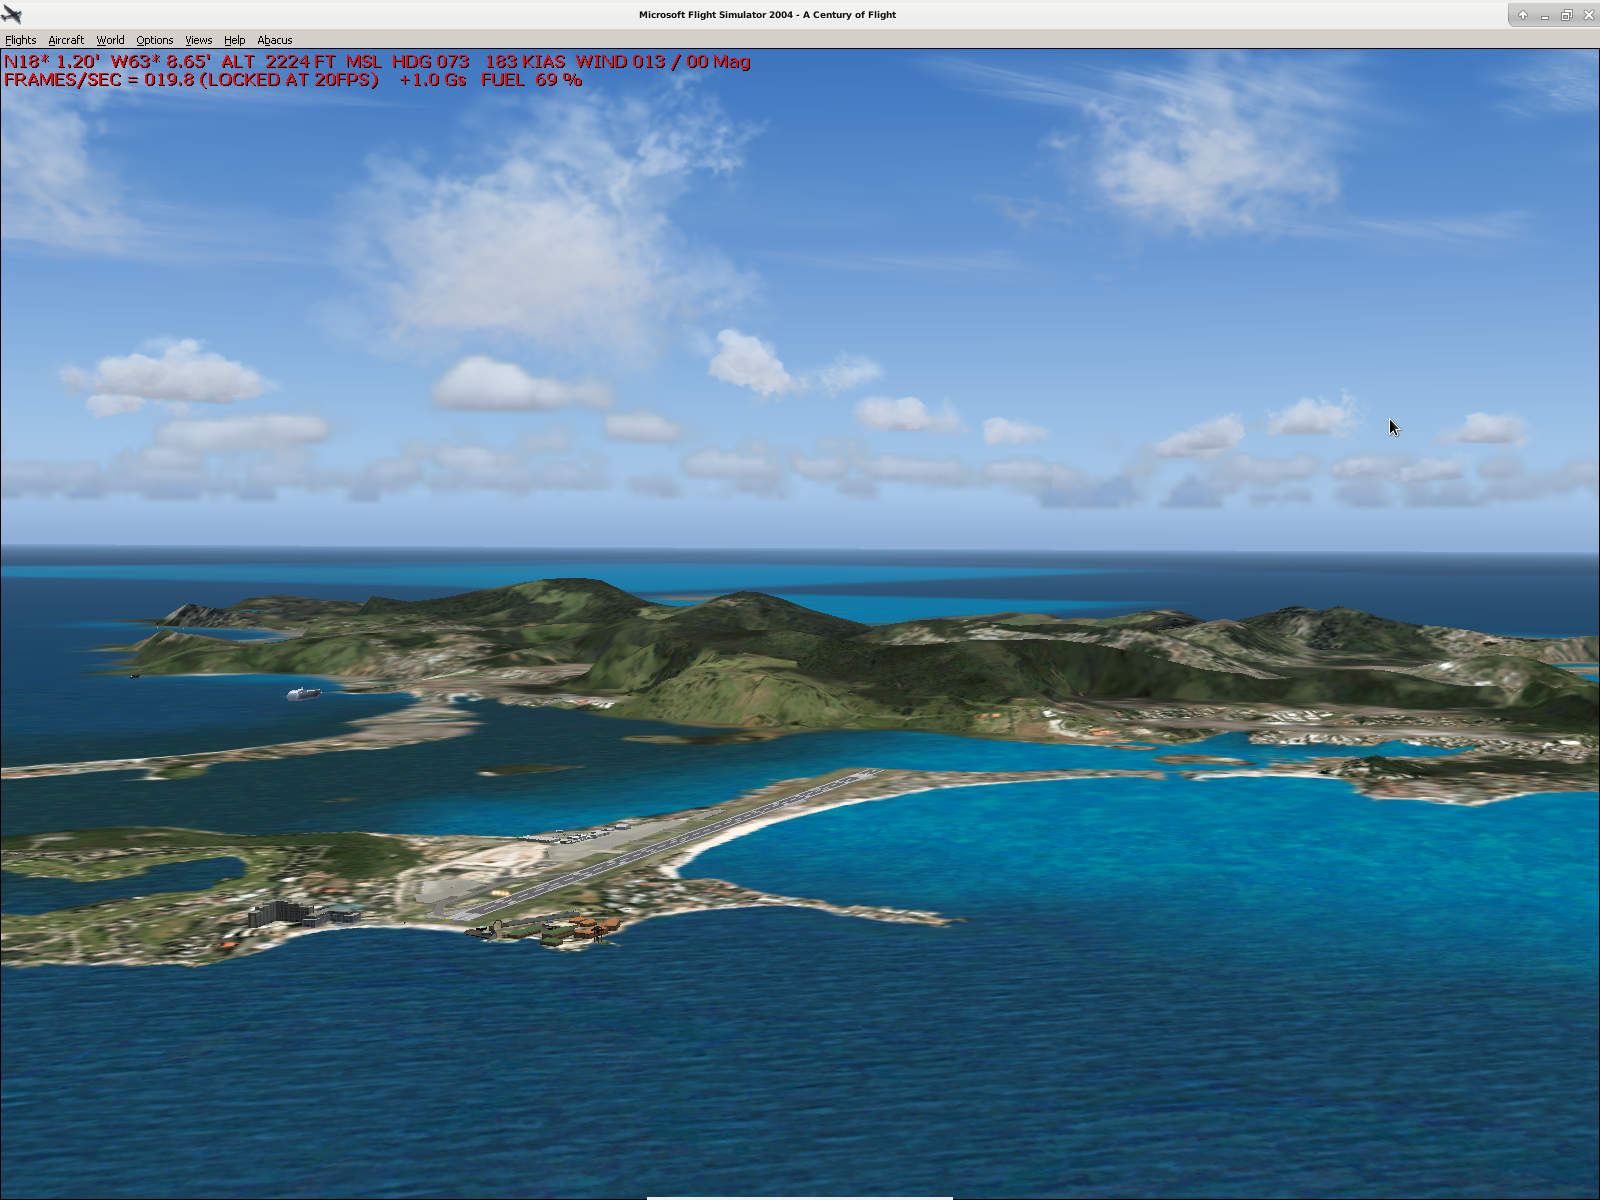
Task: Click the up-arrow window button in title bar
Action: [1522, 15]
